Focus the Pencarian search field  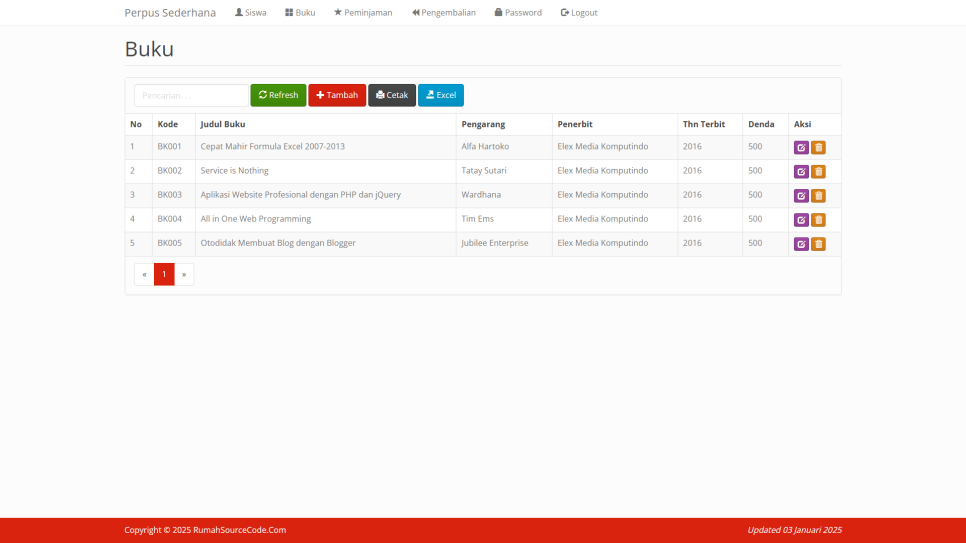(191, 95)
